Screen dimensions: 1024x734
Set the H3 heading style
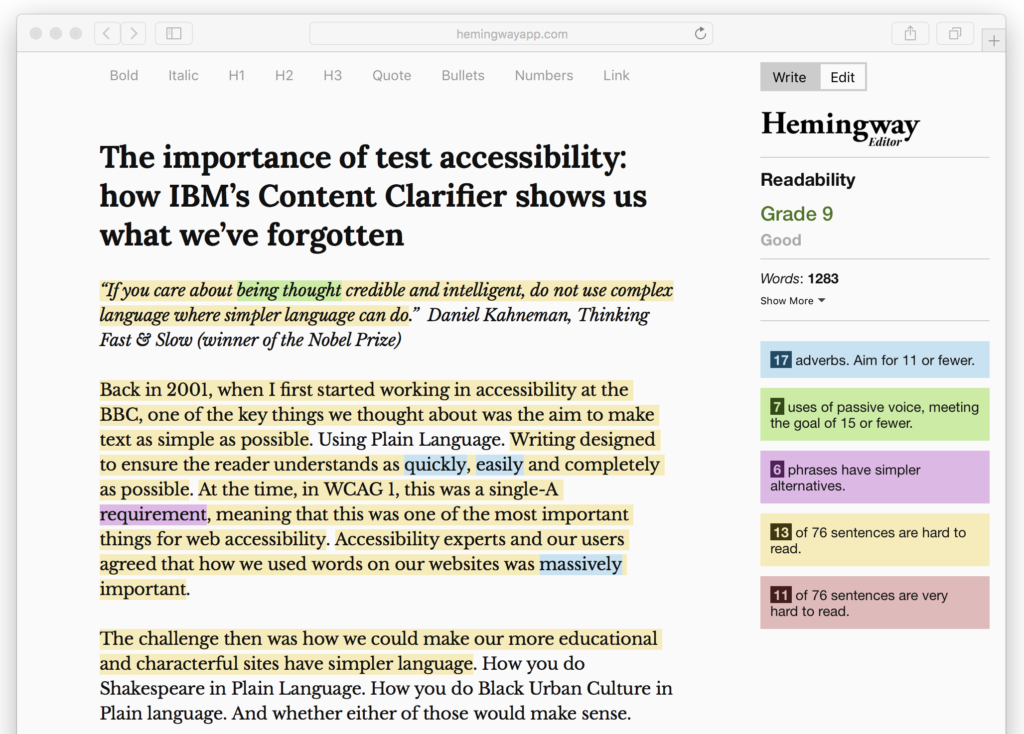coord(332,76)
